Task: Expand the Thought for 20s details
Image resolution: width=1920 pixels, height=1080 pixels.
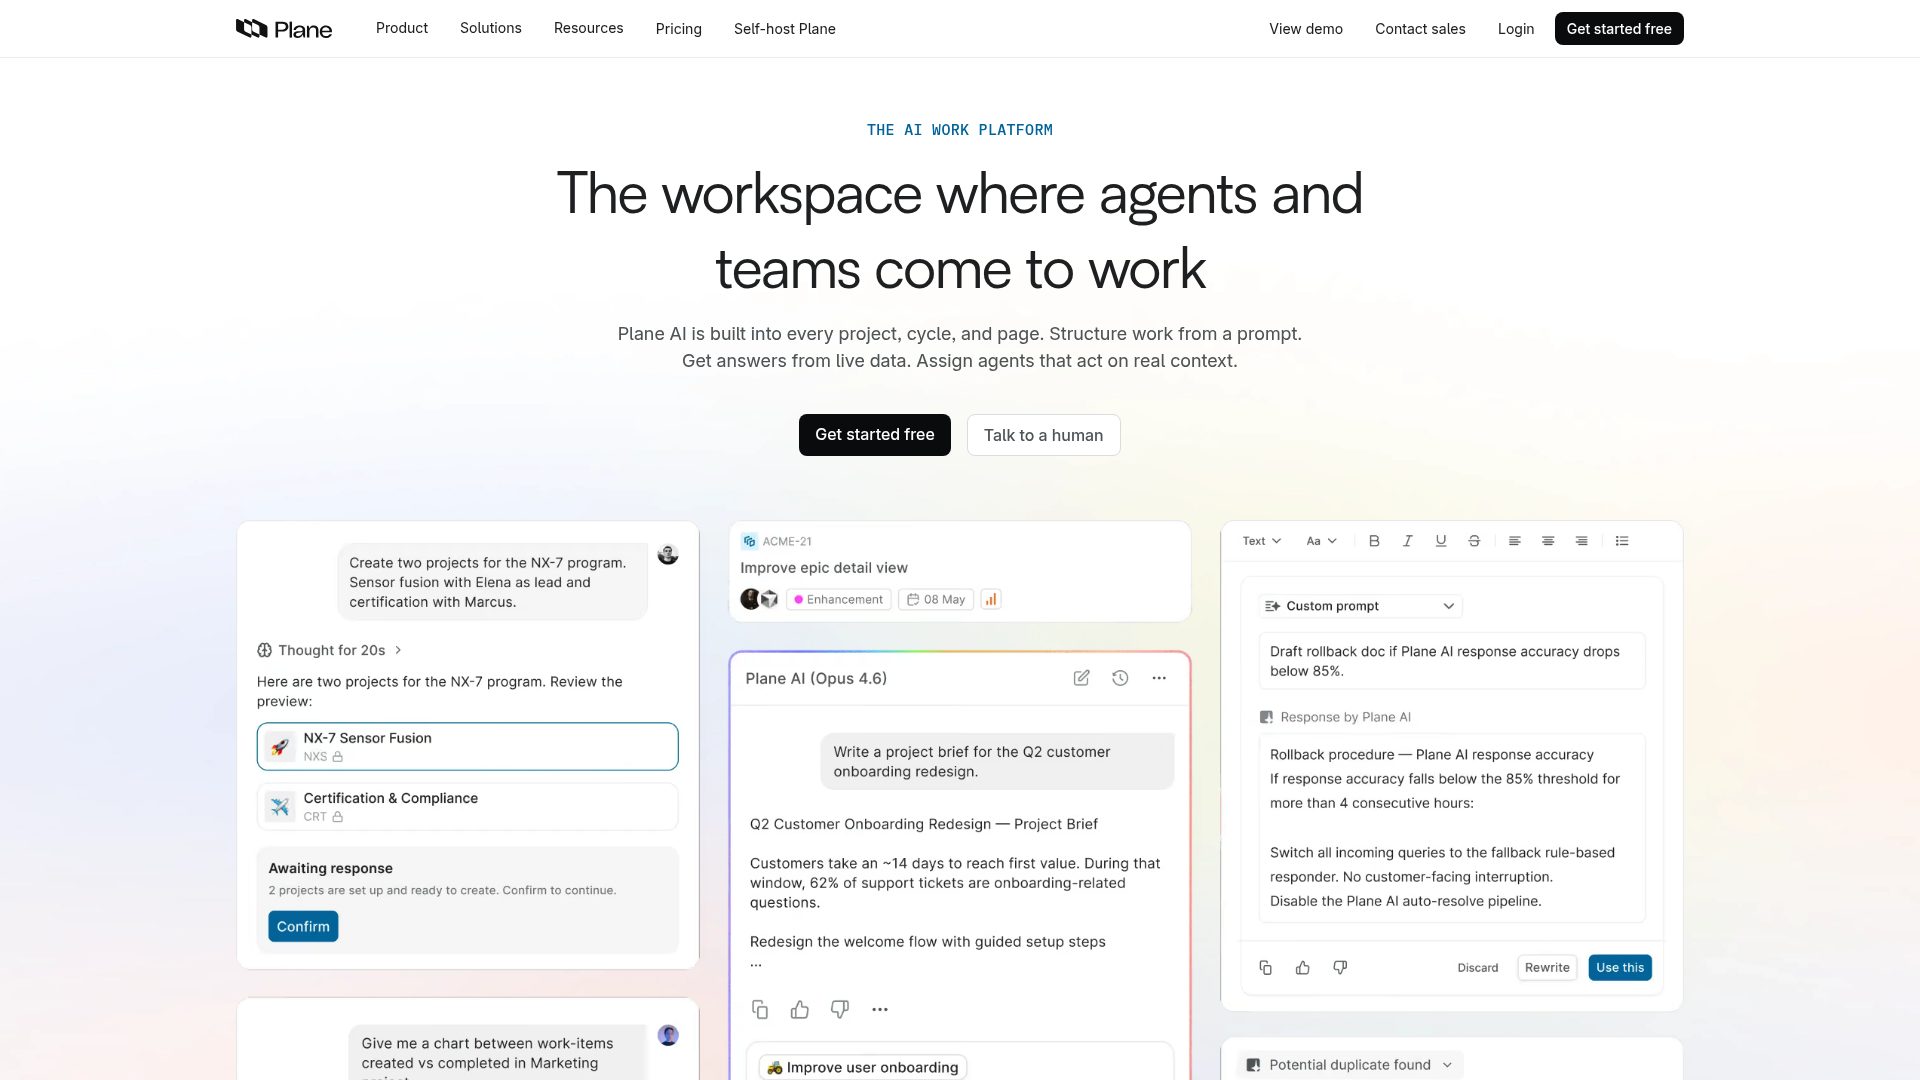Action: pos(330,650)
